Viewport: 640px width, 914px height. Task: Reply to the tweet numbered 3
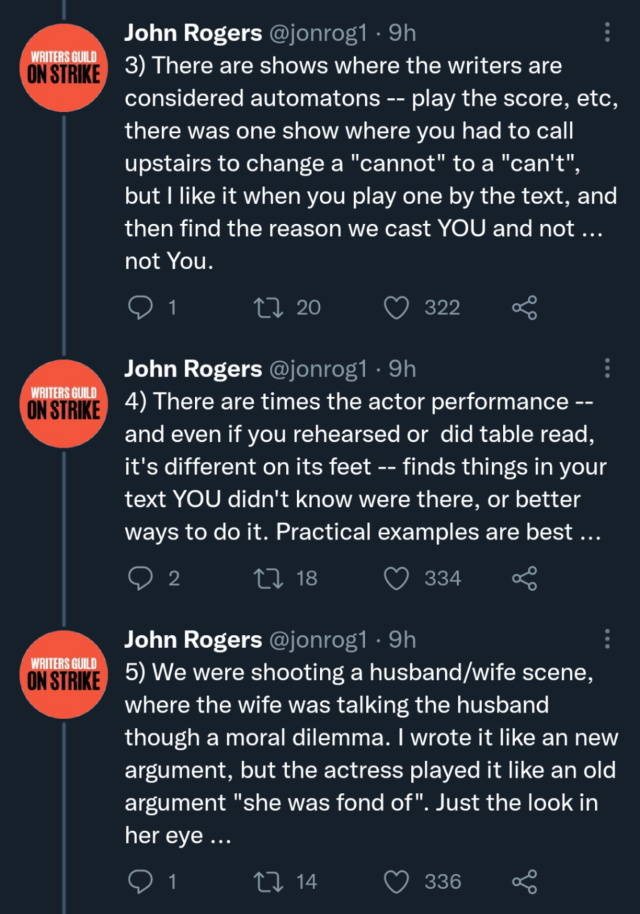[x=139, y=307]
